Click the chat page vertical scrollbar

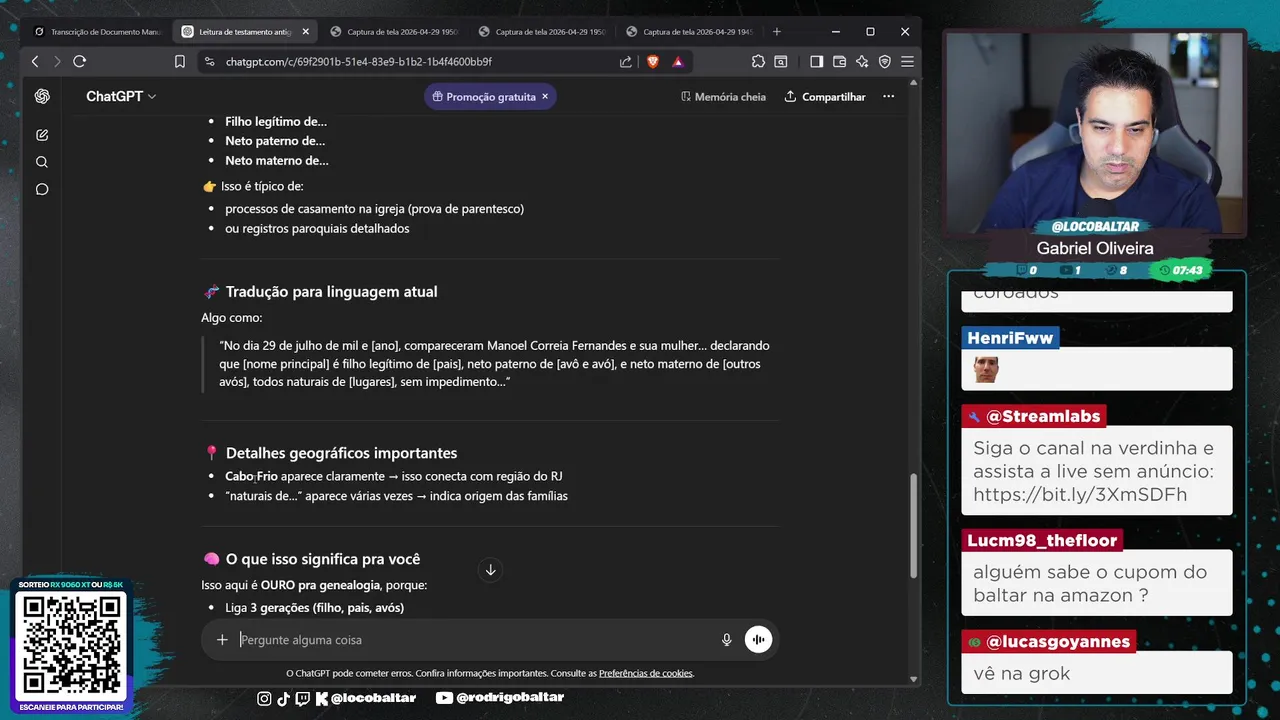[913, 525]
